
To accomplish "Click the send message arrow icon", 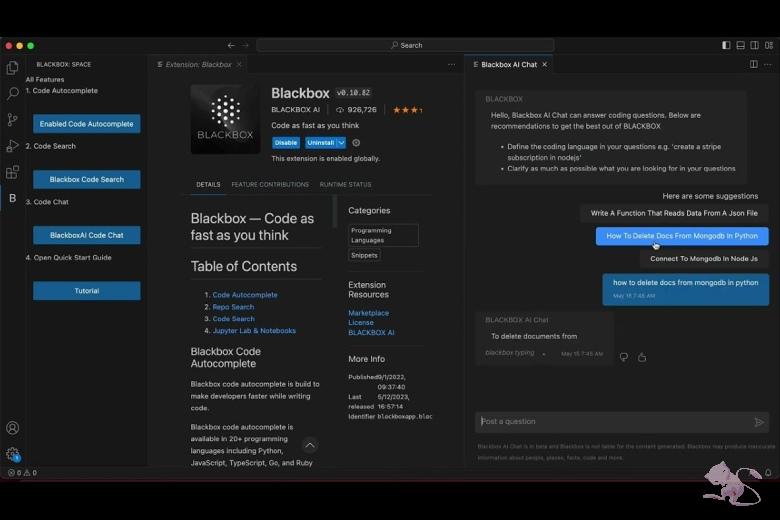I will pos(759,422).
